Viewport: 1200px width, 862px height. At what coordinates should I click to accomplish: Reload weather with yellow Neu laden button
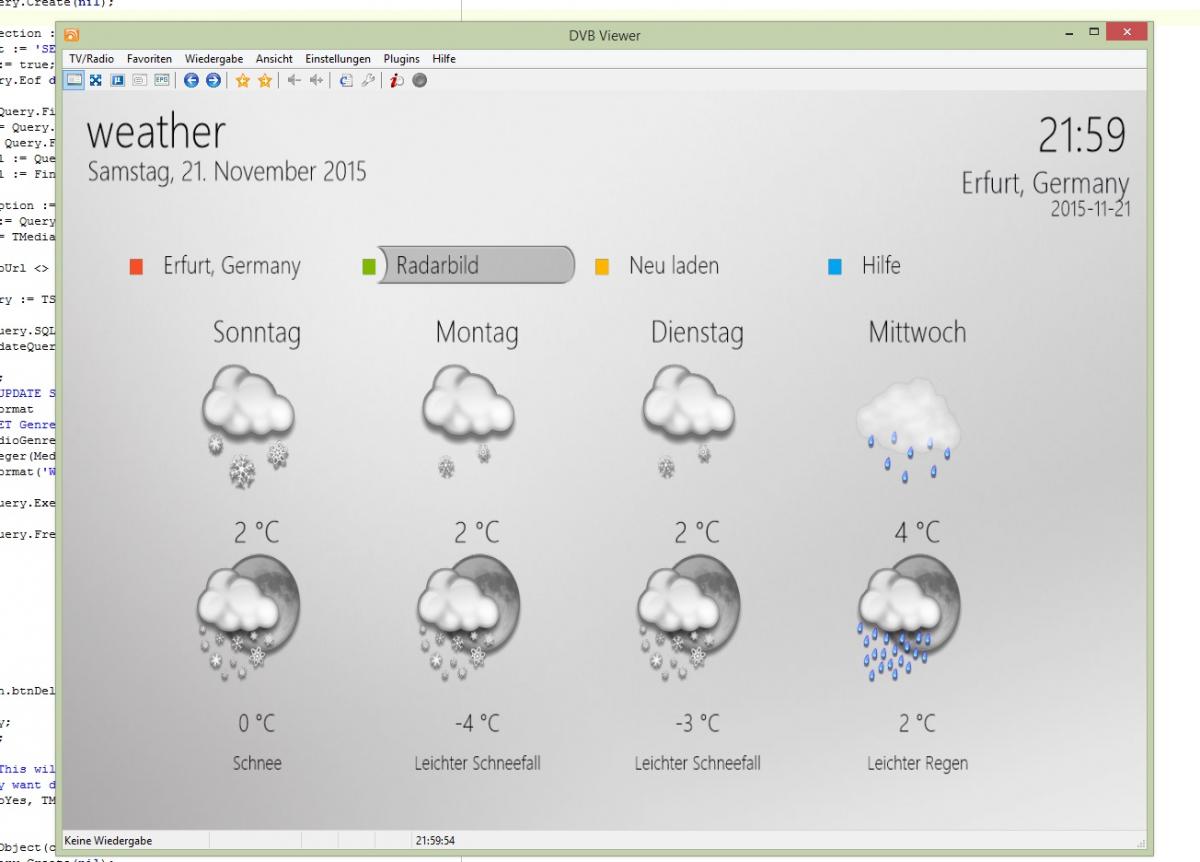pyautogui.click(x=657, y=266)
